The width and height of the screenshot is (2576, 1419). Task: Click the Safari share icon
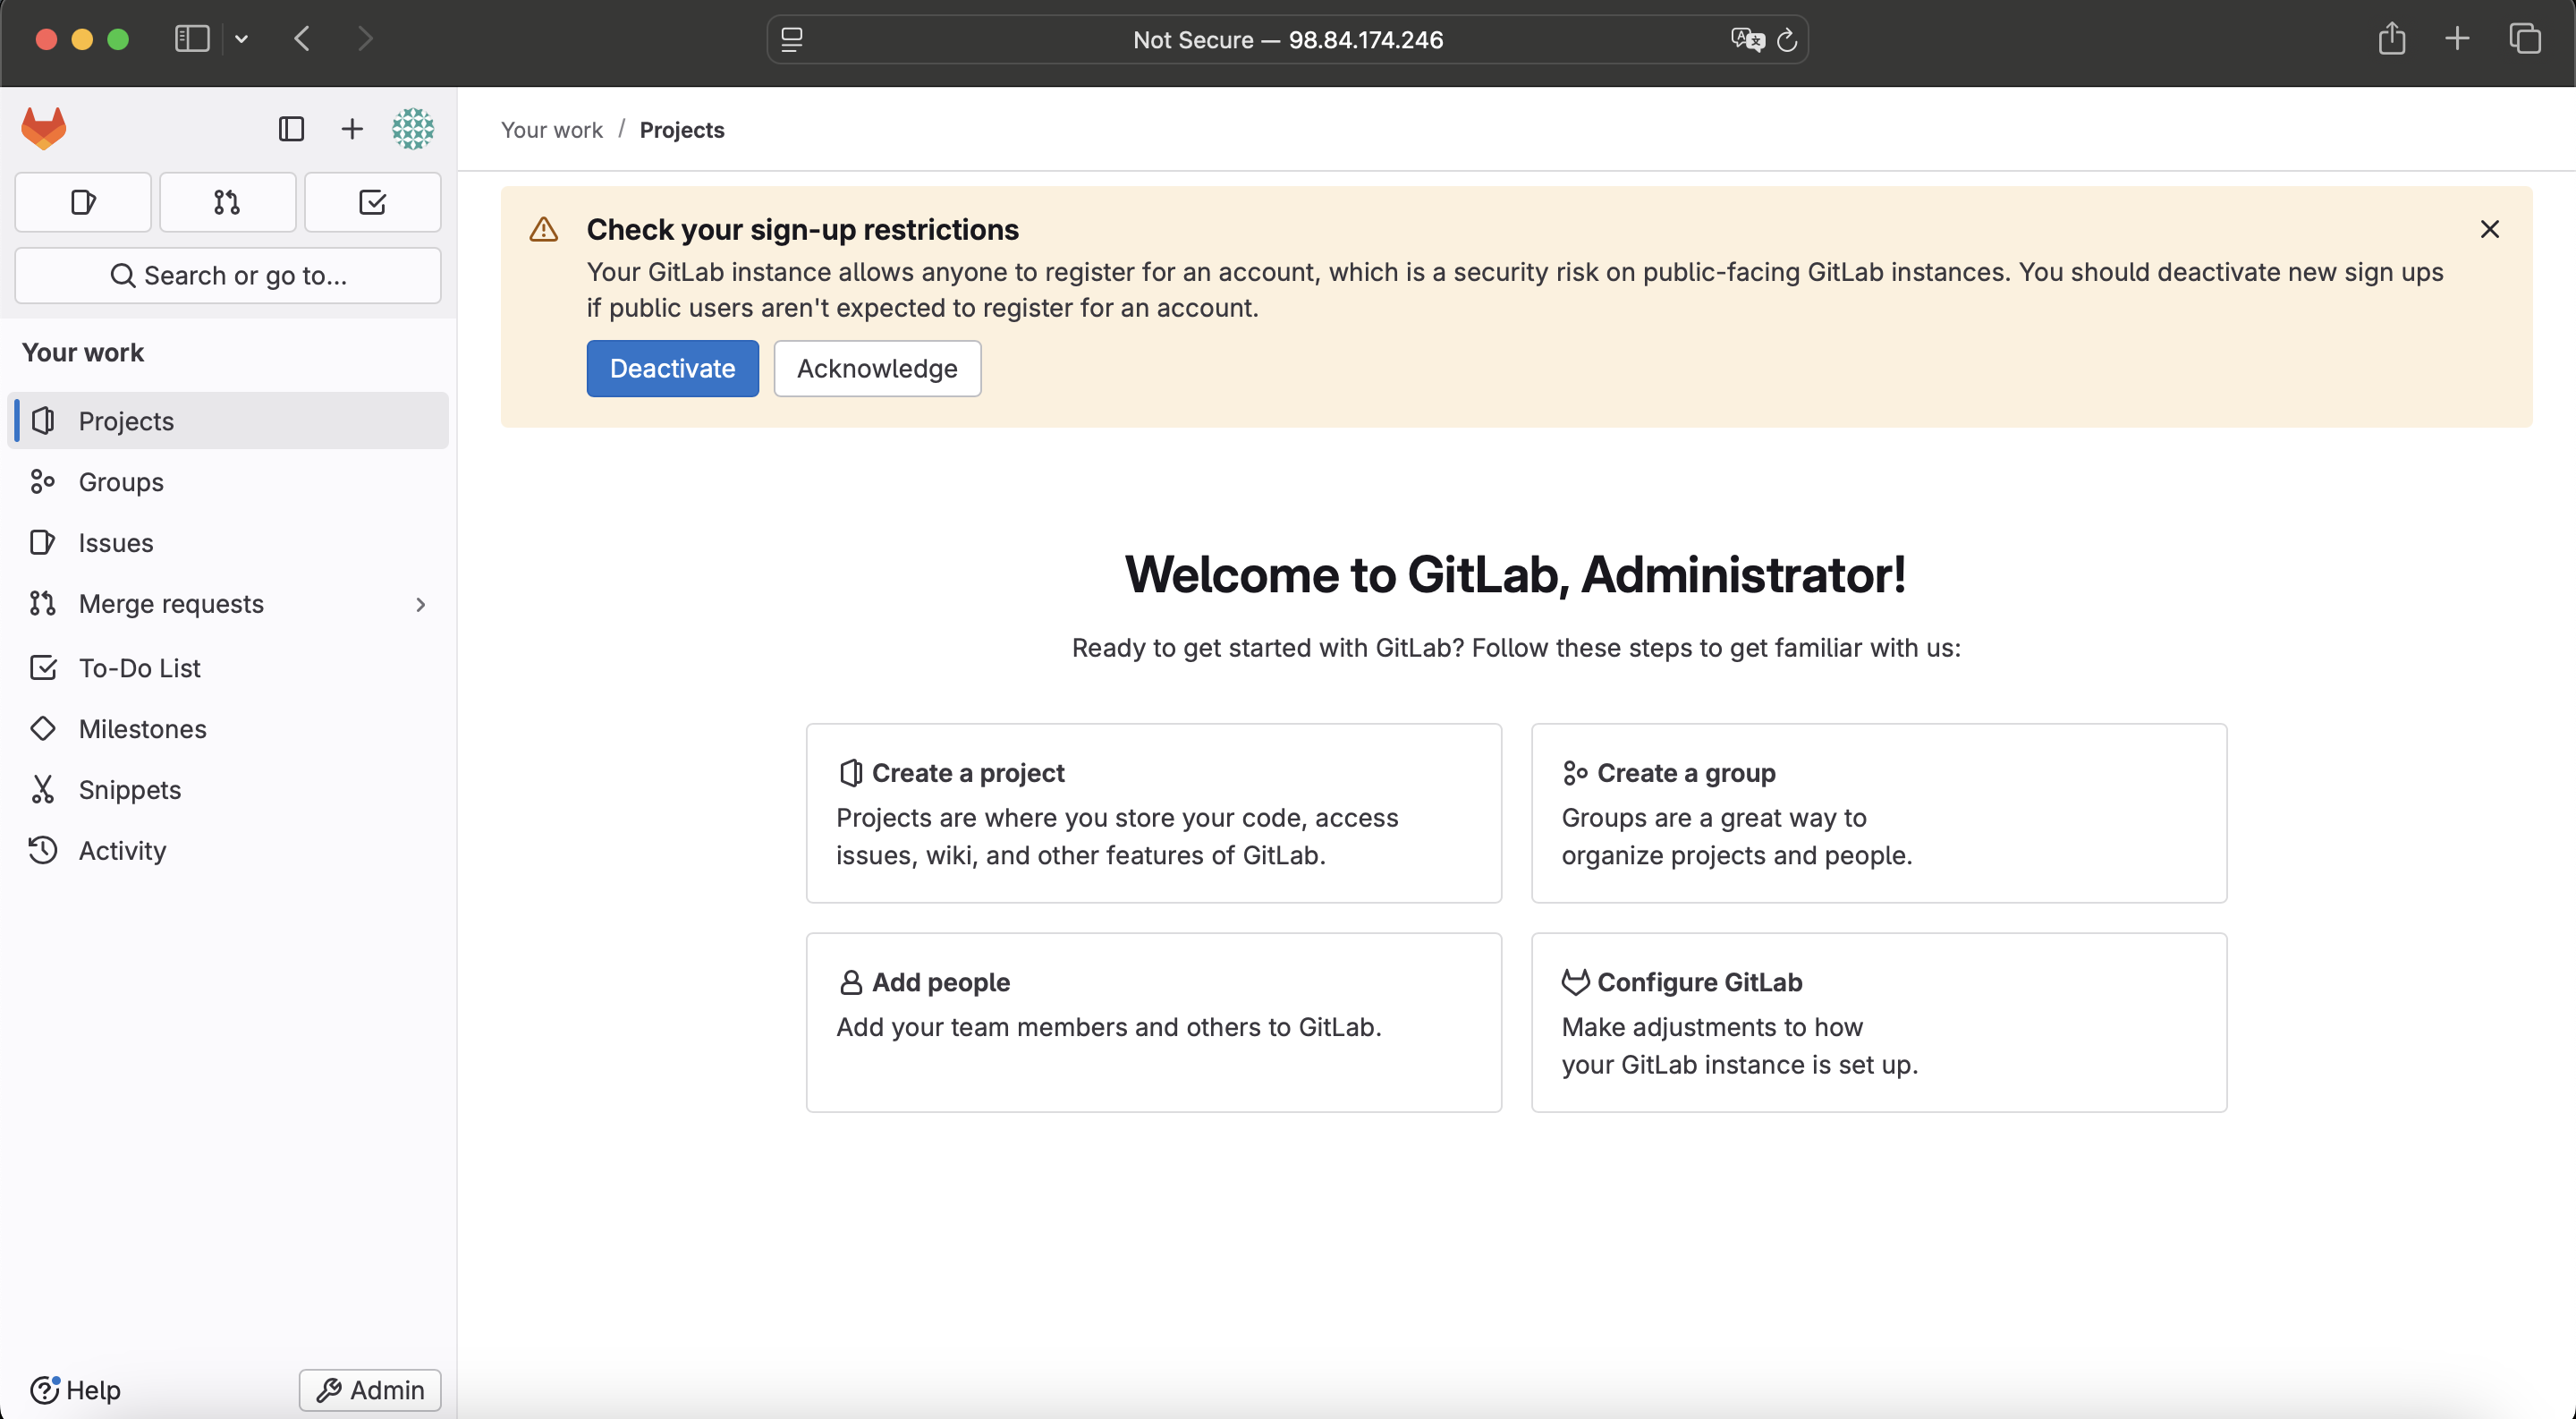tap(2392, 39)
